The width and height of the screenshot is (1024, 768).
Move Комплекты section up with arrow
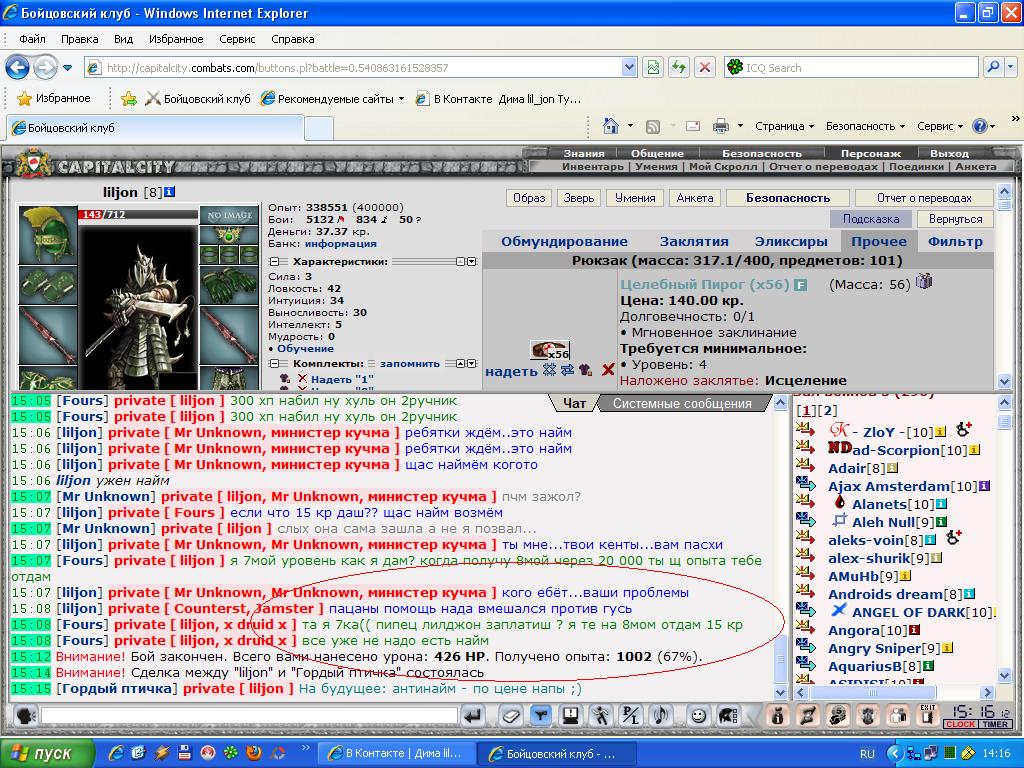pos(460,363)
